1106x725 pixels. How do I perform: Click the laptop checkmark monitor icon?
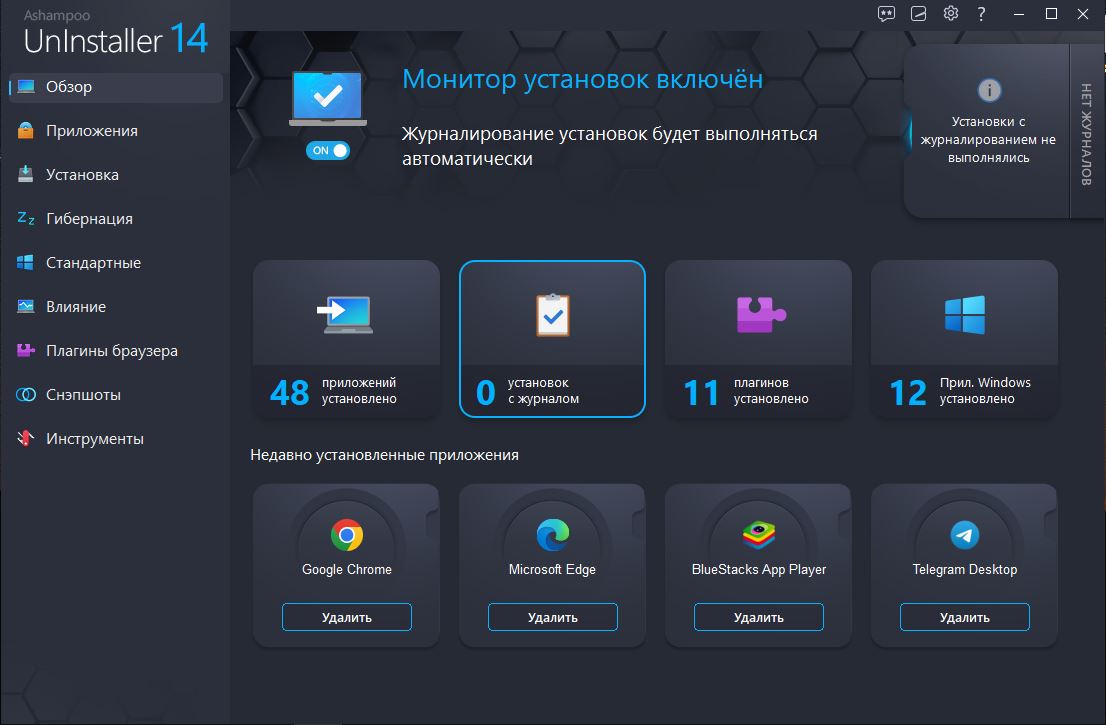(x=327, y=99)
